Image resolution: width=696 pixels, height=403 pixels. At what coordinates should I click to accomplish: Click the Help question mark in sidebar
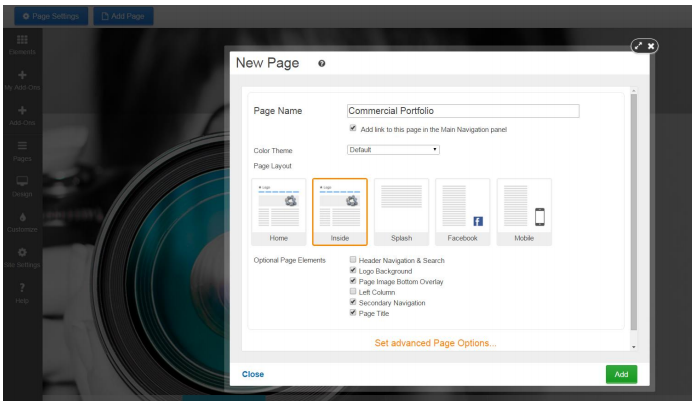tap(22, 288)
